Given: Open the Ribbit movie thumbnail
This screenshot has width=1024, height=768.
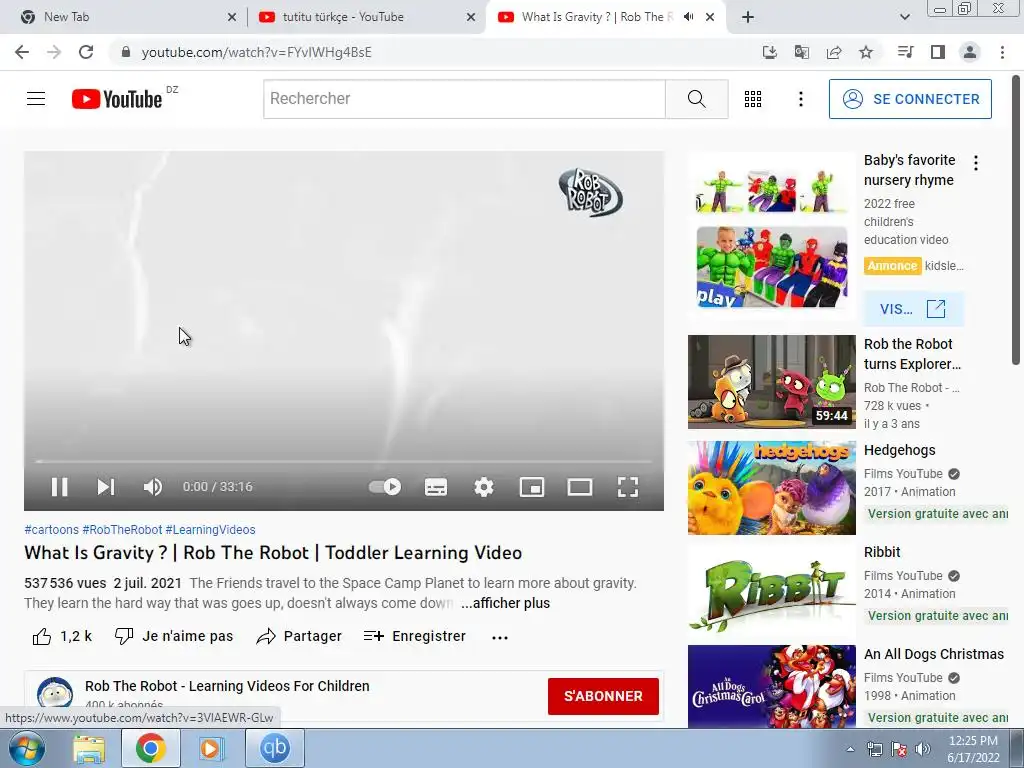Looking at the screenshot, I should (x=772, y=590).
